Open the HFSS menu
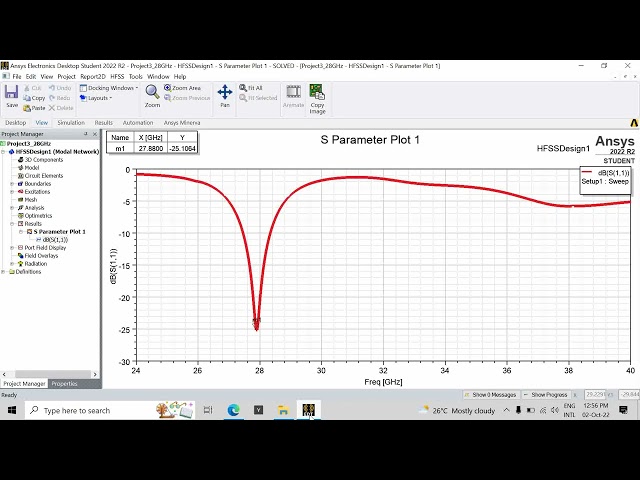640x480 pixels. coord(118,76)
